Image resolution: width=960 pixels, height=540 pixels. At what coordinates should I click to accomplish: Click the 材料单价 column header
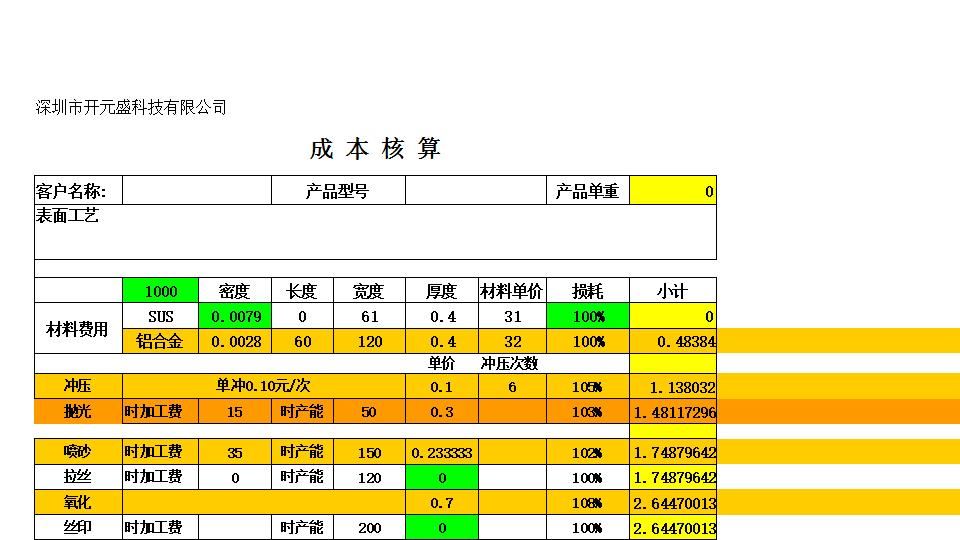(512, 291)
